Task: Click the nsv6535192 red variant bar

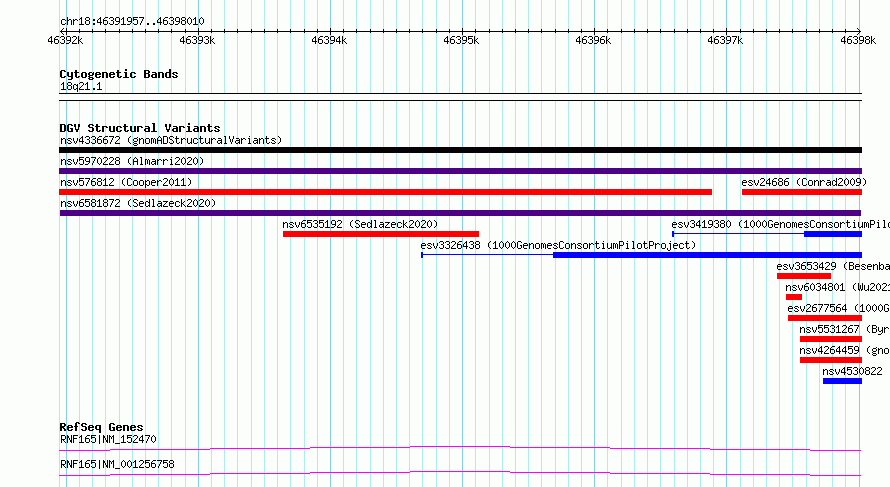Action: [x=381, y=234]
